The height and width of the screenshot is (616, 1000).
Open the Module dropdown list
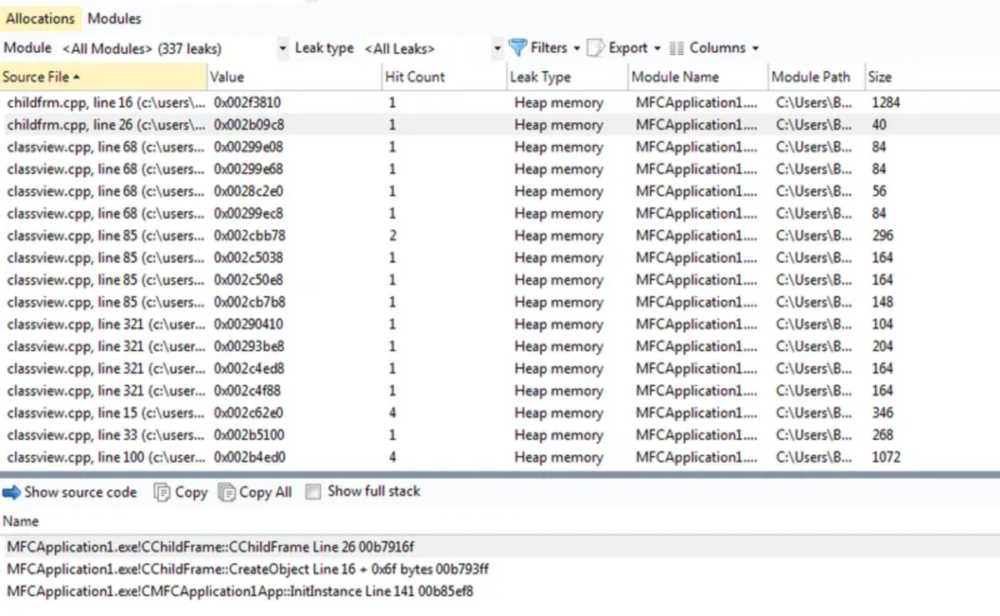[283, 48]
